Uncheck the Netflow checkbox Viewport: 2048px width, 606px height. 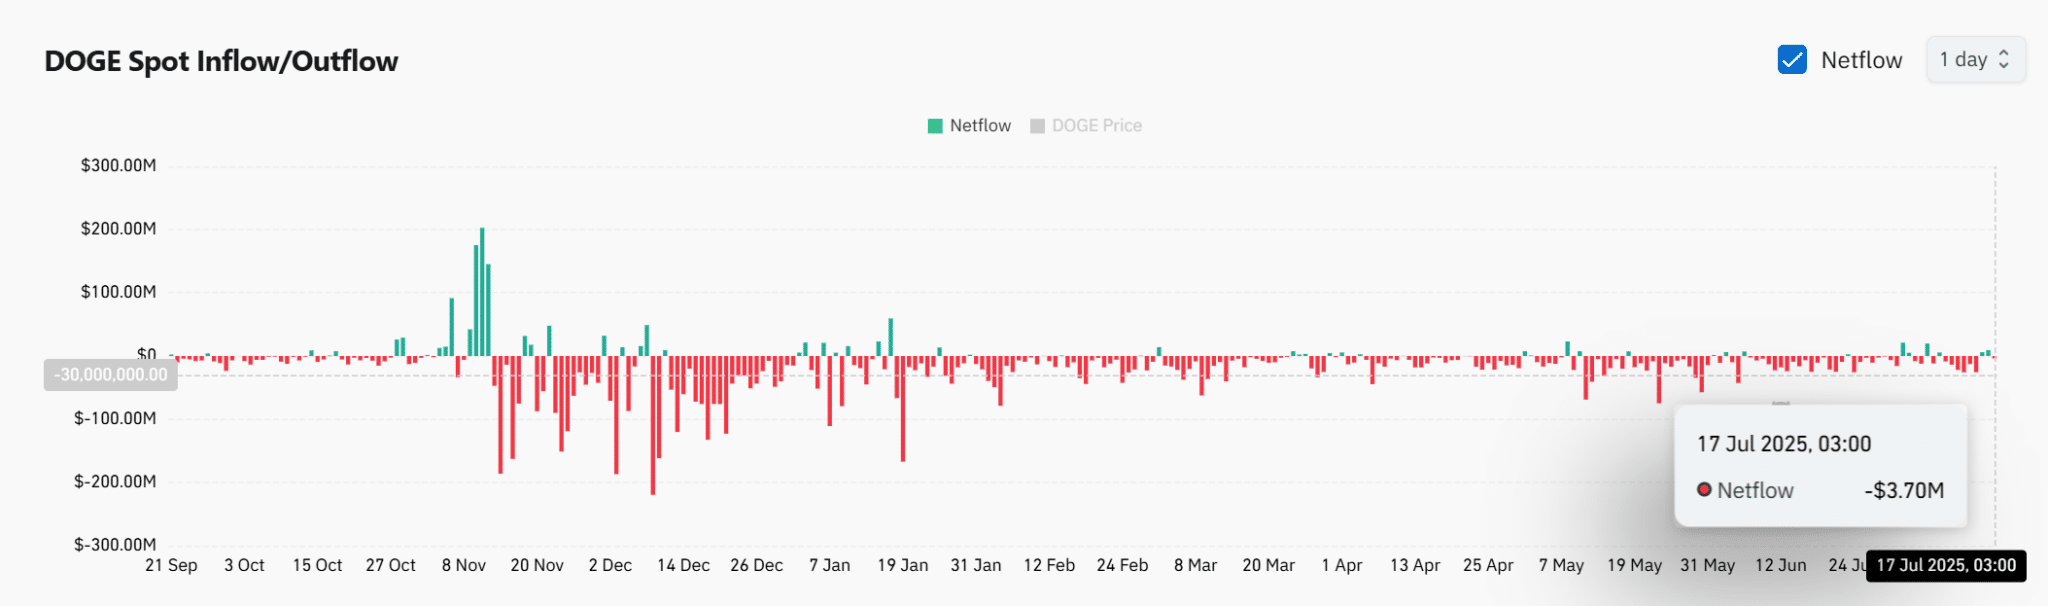(x=1791, y=60)
